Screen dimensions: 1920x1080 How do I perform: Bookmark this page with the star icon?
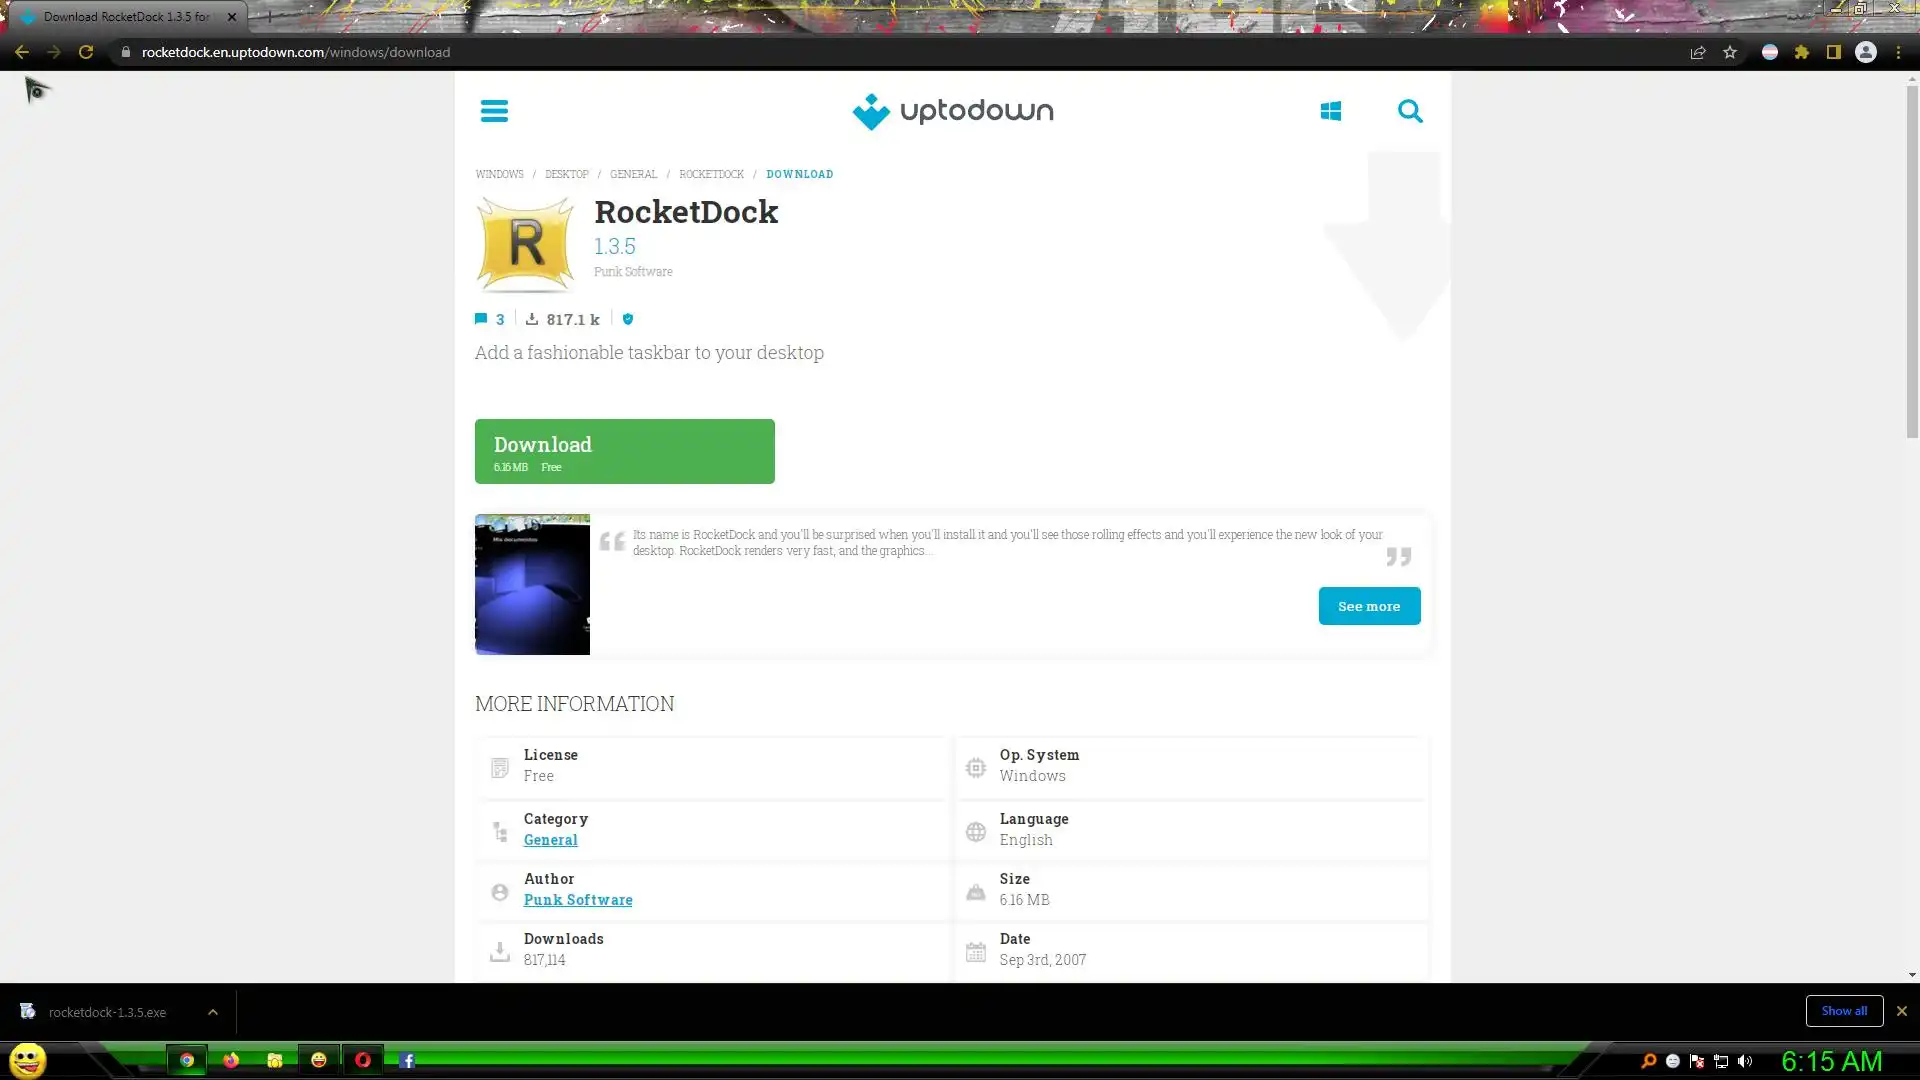tap(1730, 52)
